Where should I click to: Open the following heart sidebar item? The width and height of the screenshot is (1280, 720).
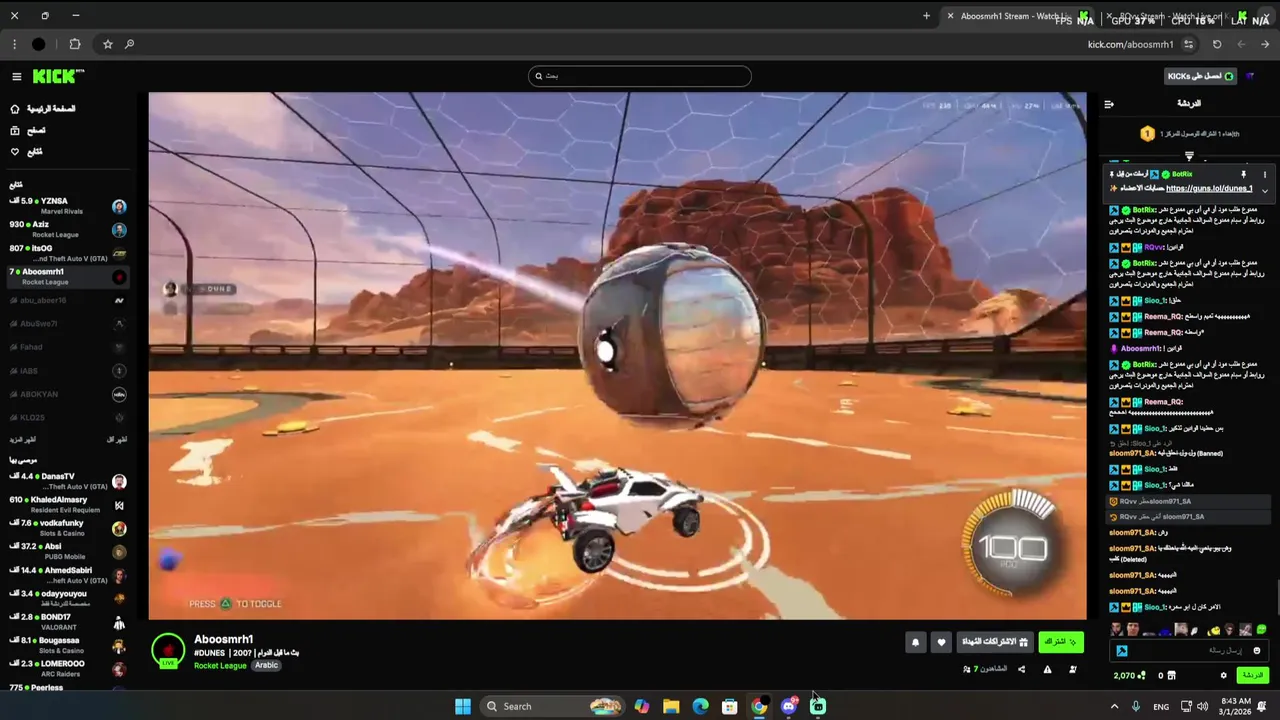click(26, 152)
